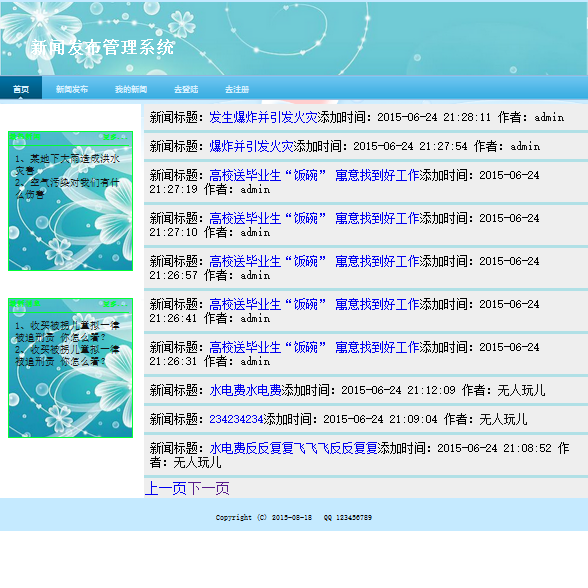Click timestamp 2015-06-24 21:28:11
The width and height of the screenshot is (588, 588).
tap(434, 117)
